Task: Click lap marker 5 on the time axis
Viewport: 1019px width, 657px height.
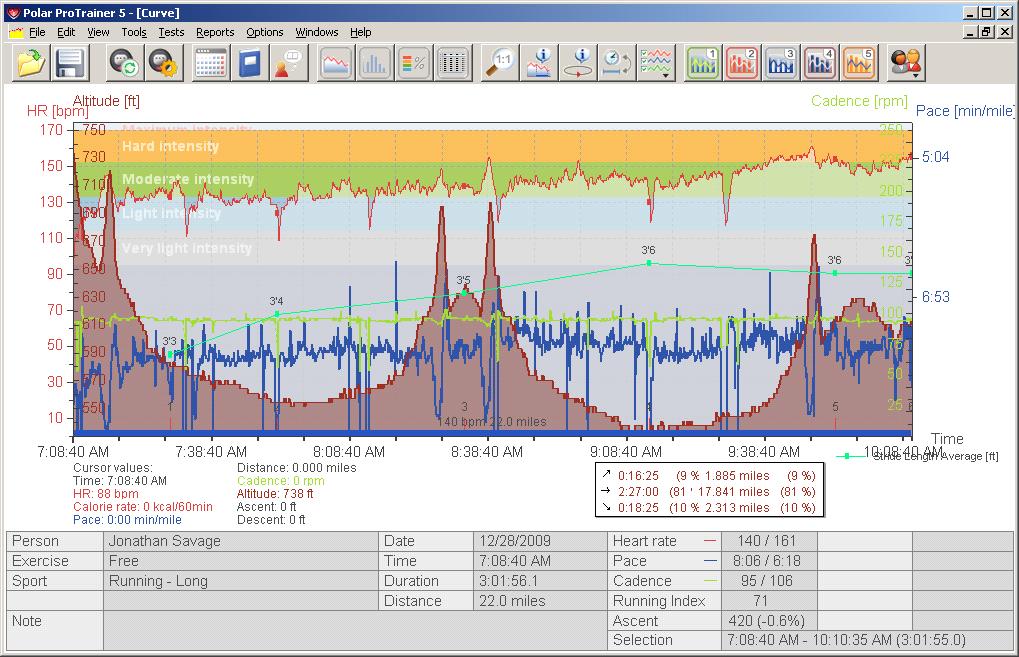Action: point(835,407)
